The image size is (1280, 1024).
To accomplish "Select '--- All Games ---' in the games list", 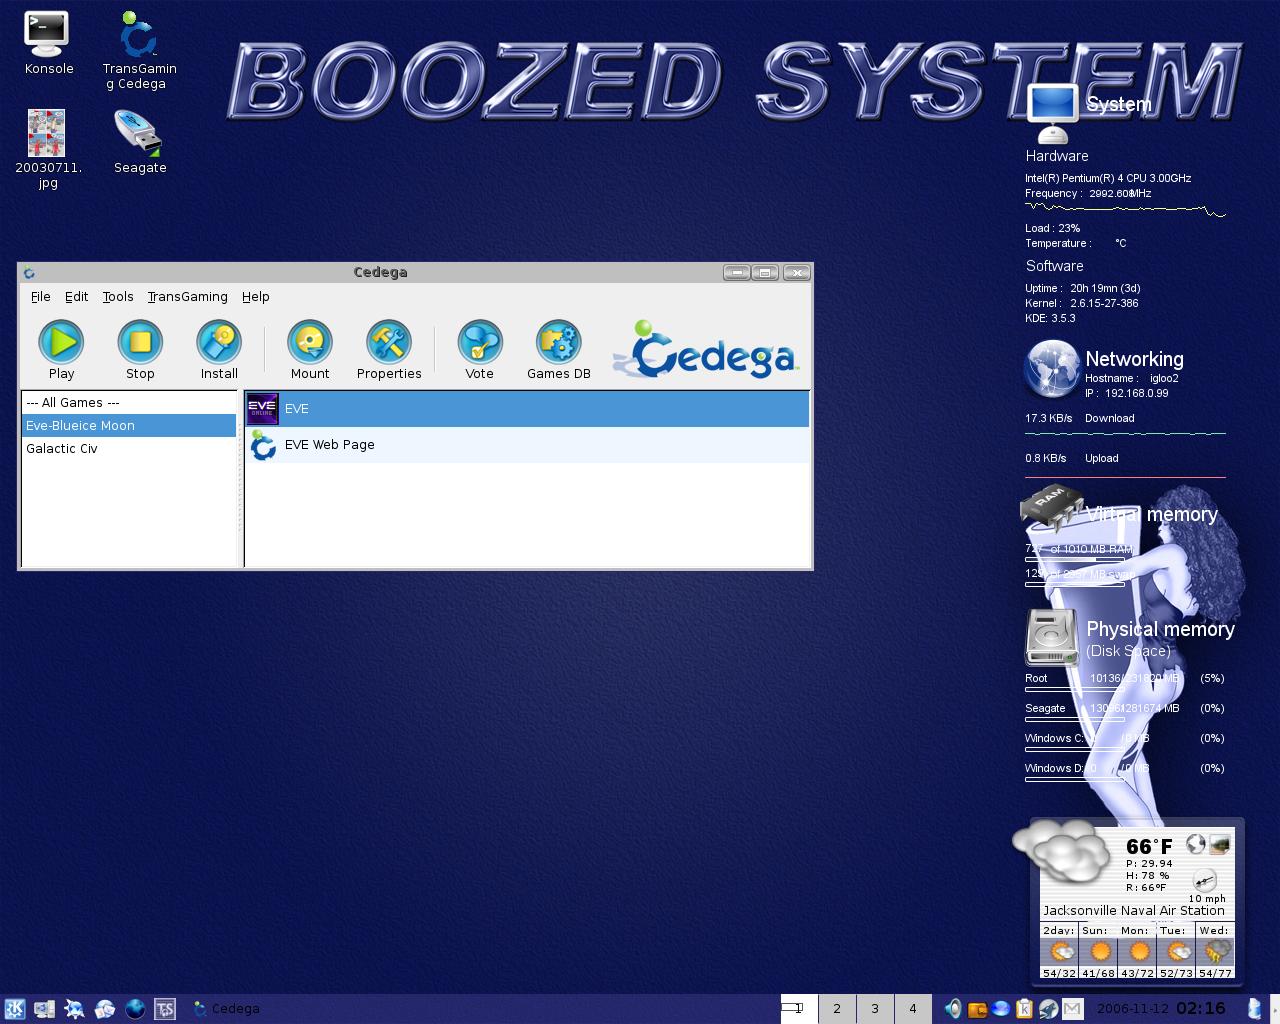I will tap(129, 403).
